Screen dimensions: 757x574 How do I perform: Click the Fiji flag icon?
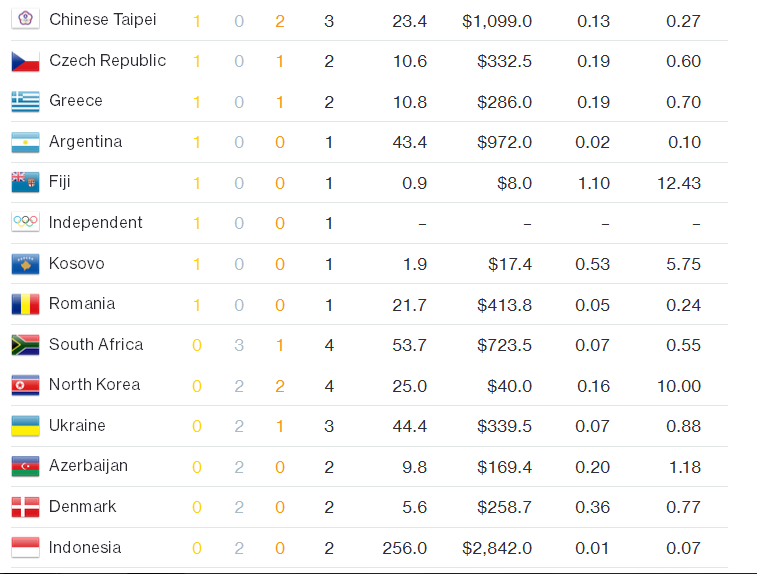[x=25, y=182]
